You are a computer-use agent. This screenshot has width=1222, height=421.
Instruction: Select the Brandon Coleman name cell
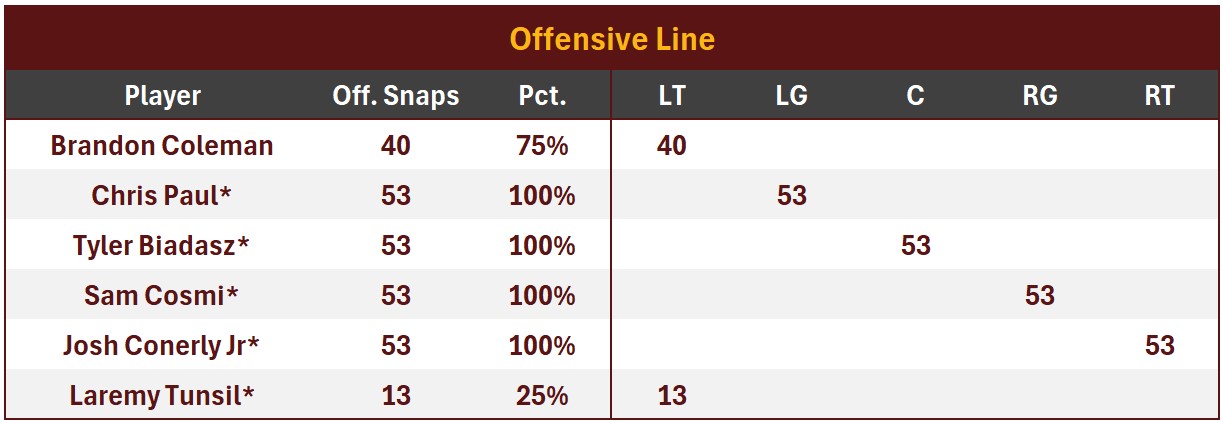click(x=162, y=146)
